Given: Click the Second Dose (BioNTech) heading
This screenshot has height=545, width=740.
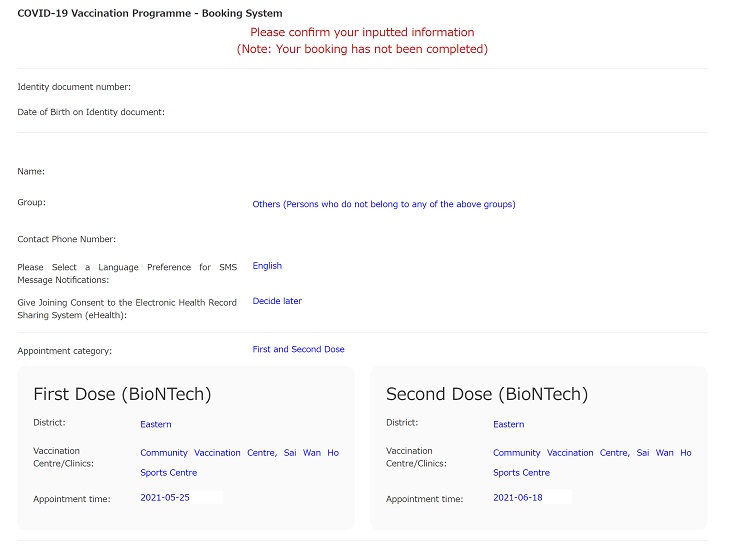Looking at the screenshot, I should (487, 394).
